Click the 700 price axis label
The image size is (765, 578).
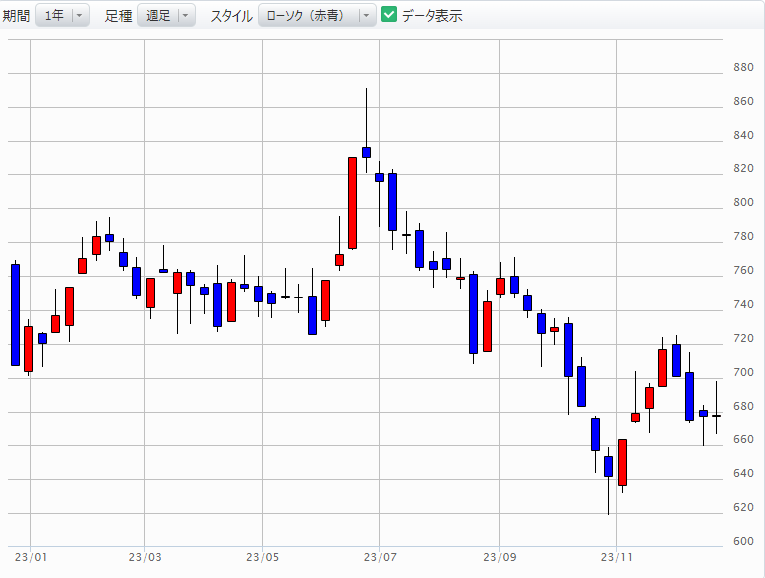744,372
